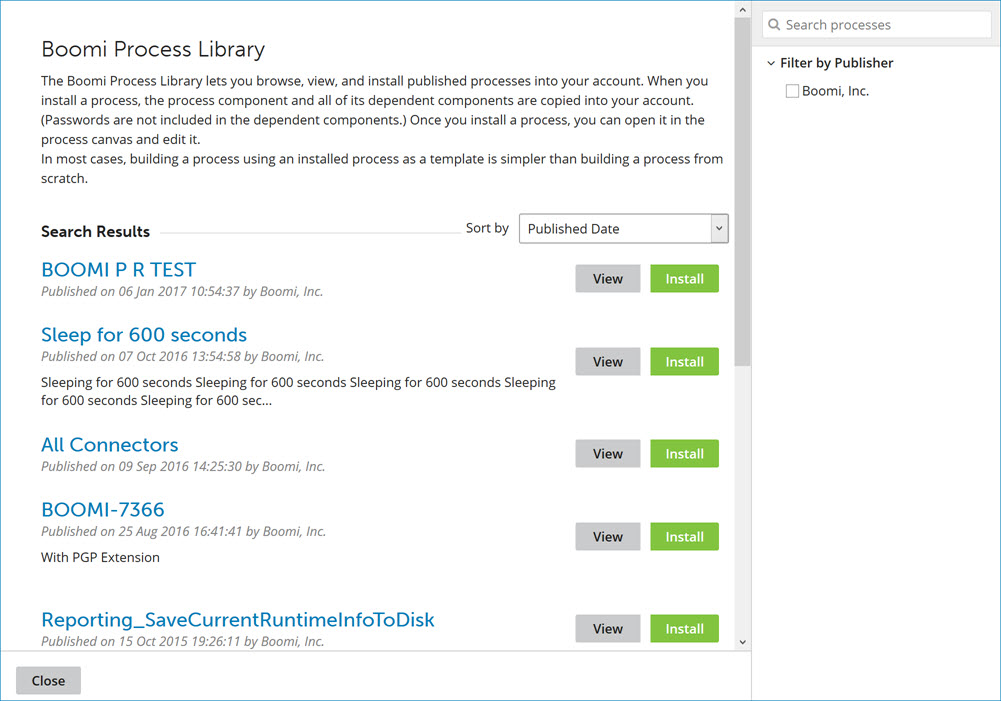
Task: Open the All Connectors process
Action: pos(109,444)
